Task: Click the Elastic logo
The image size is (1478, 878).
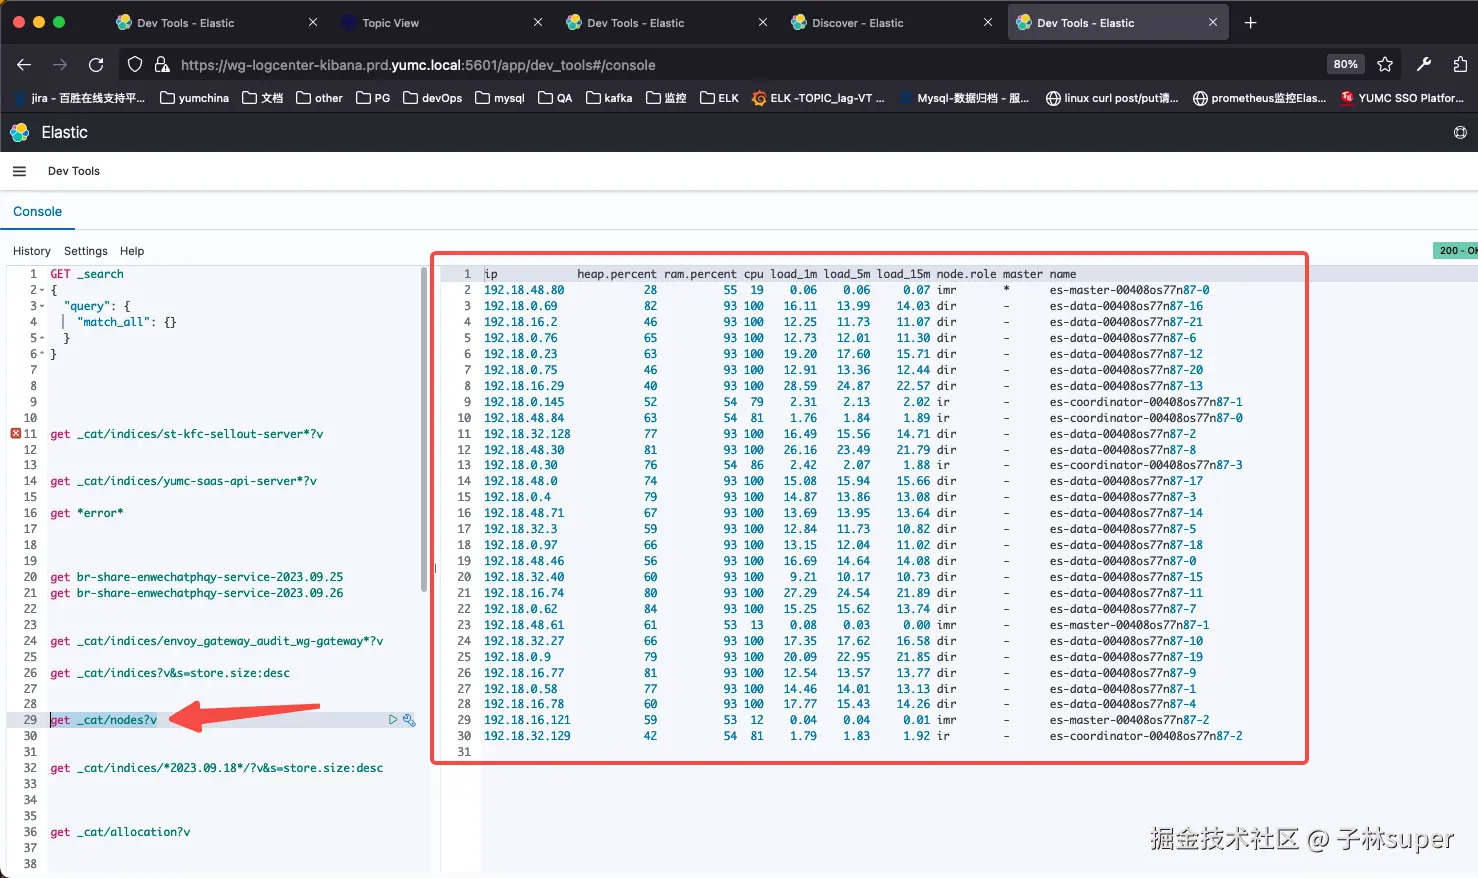Action: pos(20,132)
